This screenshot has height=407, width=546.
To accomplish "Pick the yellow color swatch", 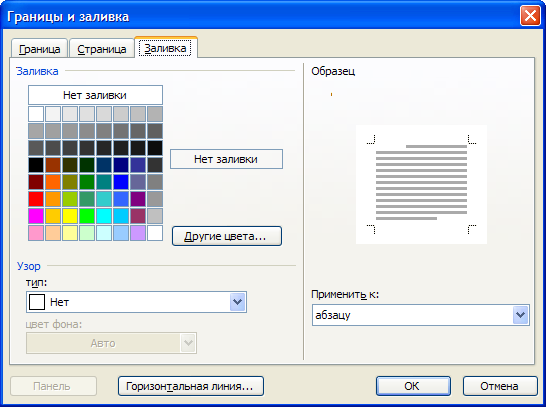I will coord(70,216).
